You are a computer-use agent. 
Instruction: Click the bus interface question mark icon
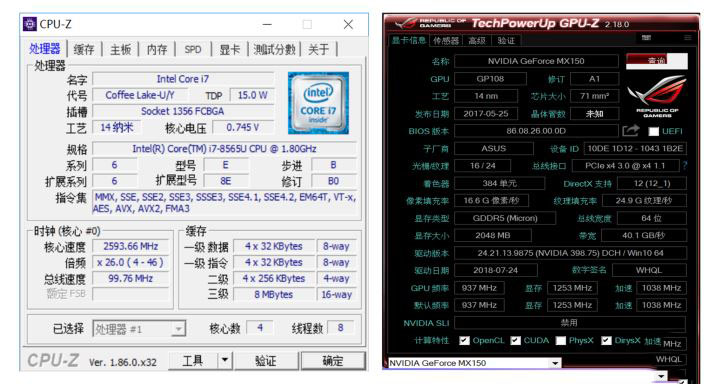click(x=685, y=165)
